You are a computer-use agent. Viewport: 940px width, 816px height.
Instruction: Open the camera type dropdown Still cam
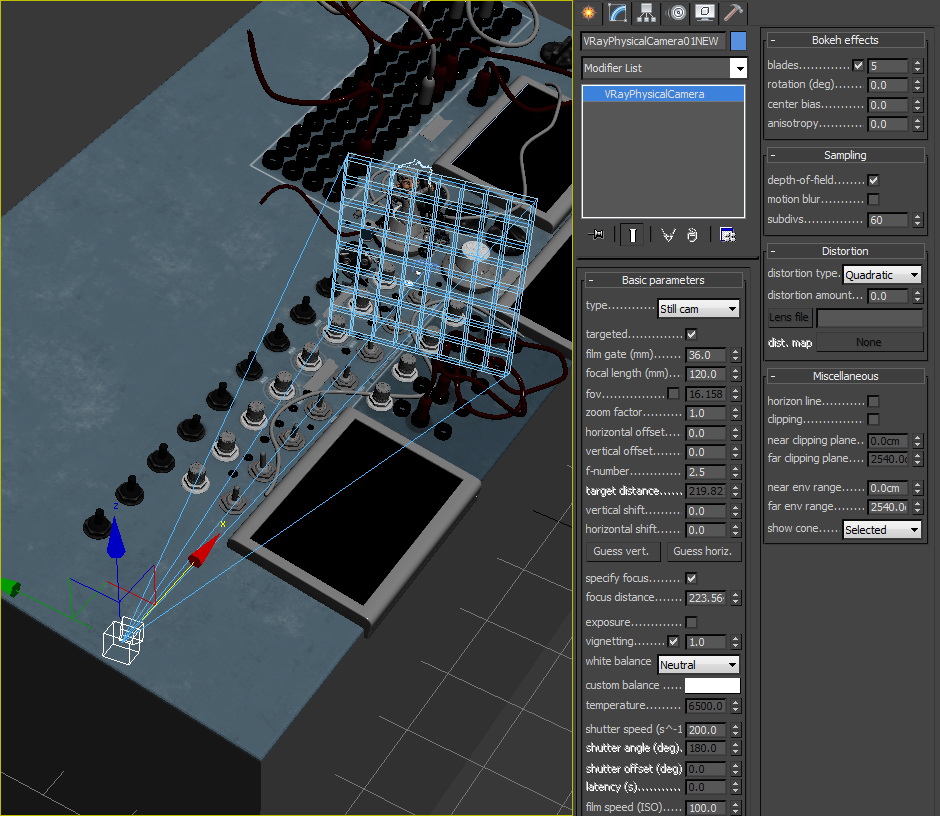click(x=698, y=309)
